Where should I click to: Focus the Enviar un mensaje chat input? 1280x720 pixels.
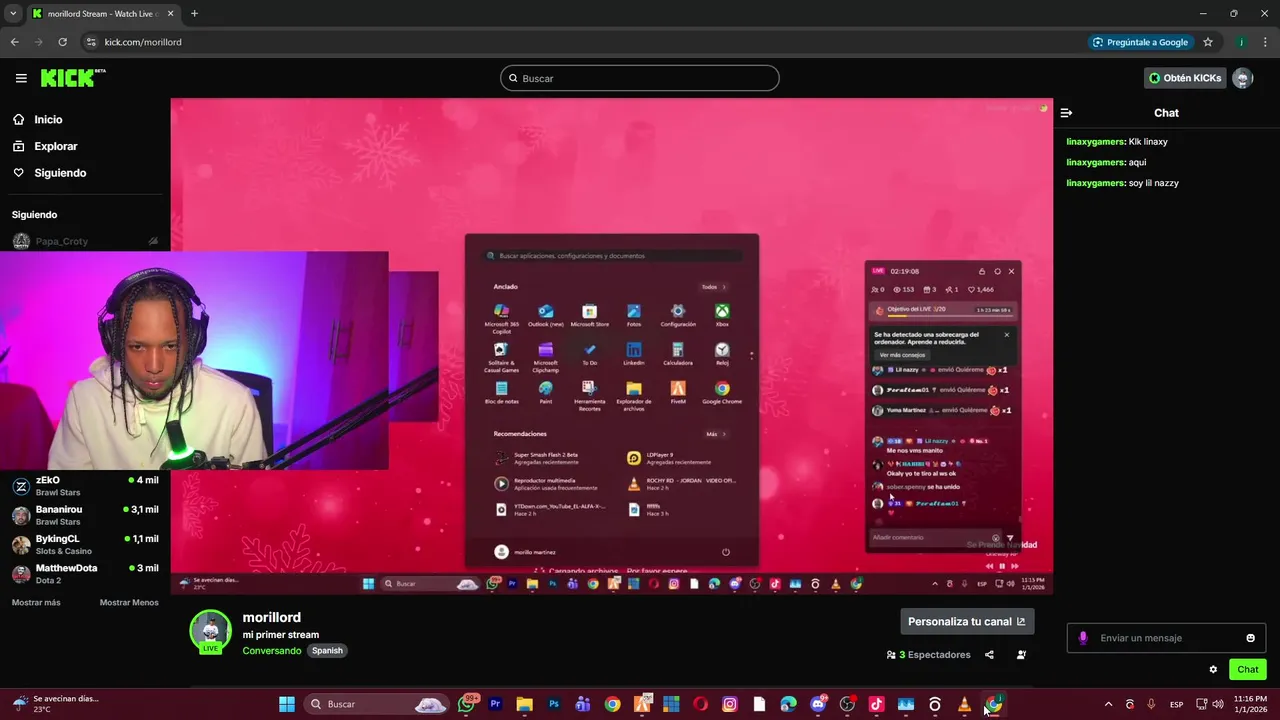1166,638
